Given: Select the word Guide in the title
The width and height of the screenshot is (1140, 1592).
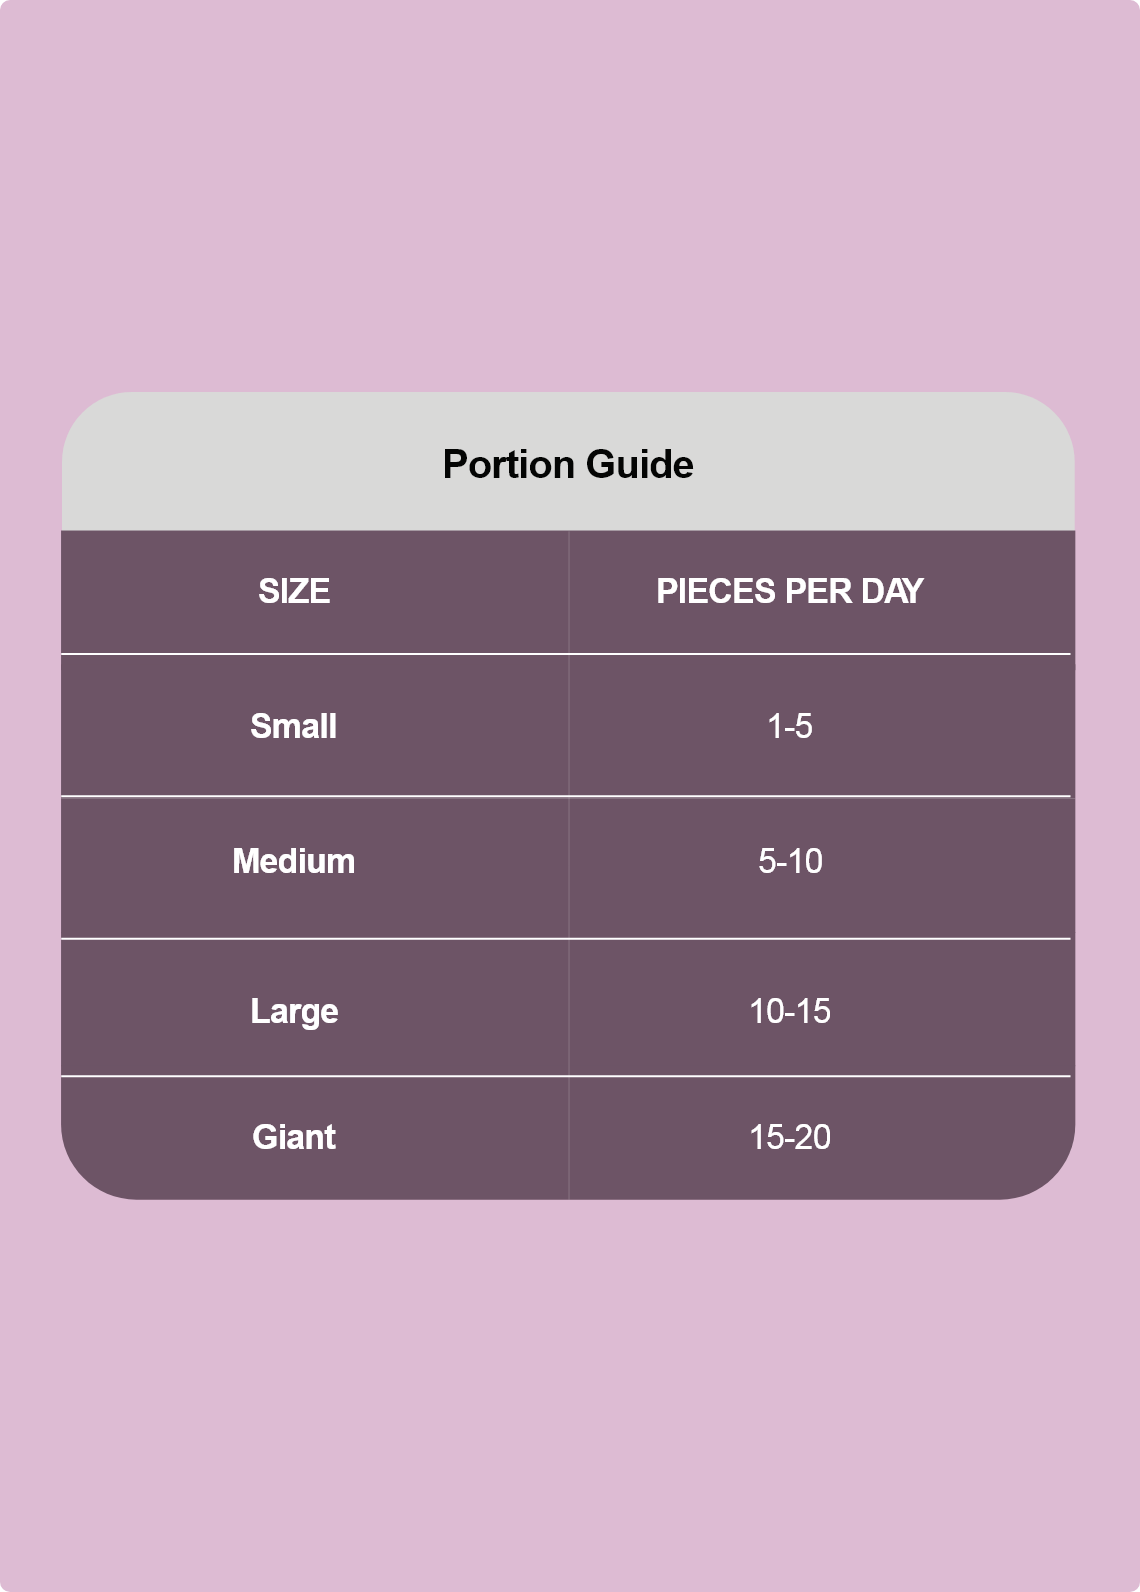Looking at the screenshot, I should pos(640,465).
